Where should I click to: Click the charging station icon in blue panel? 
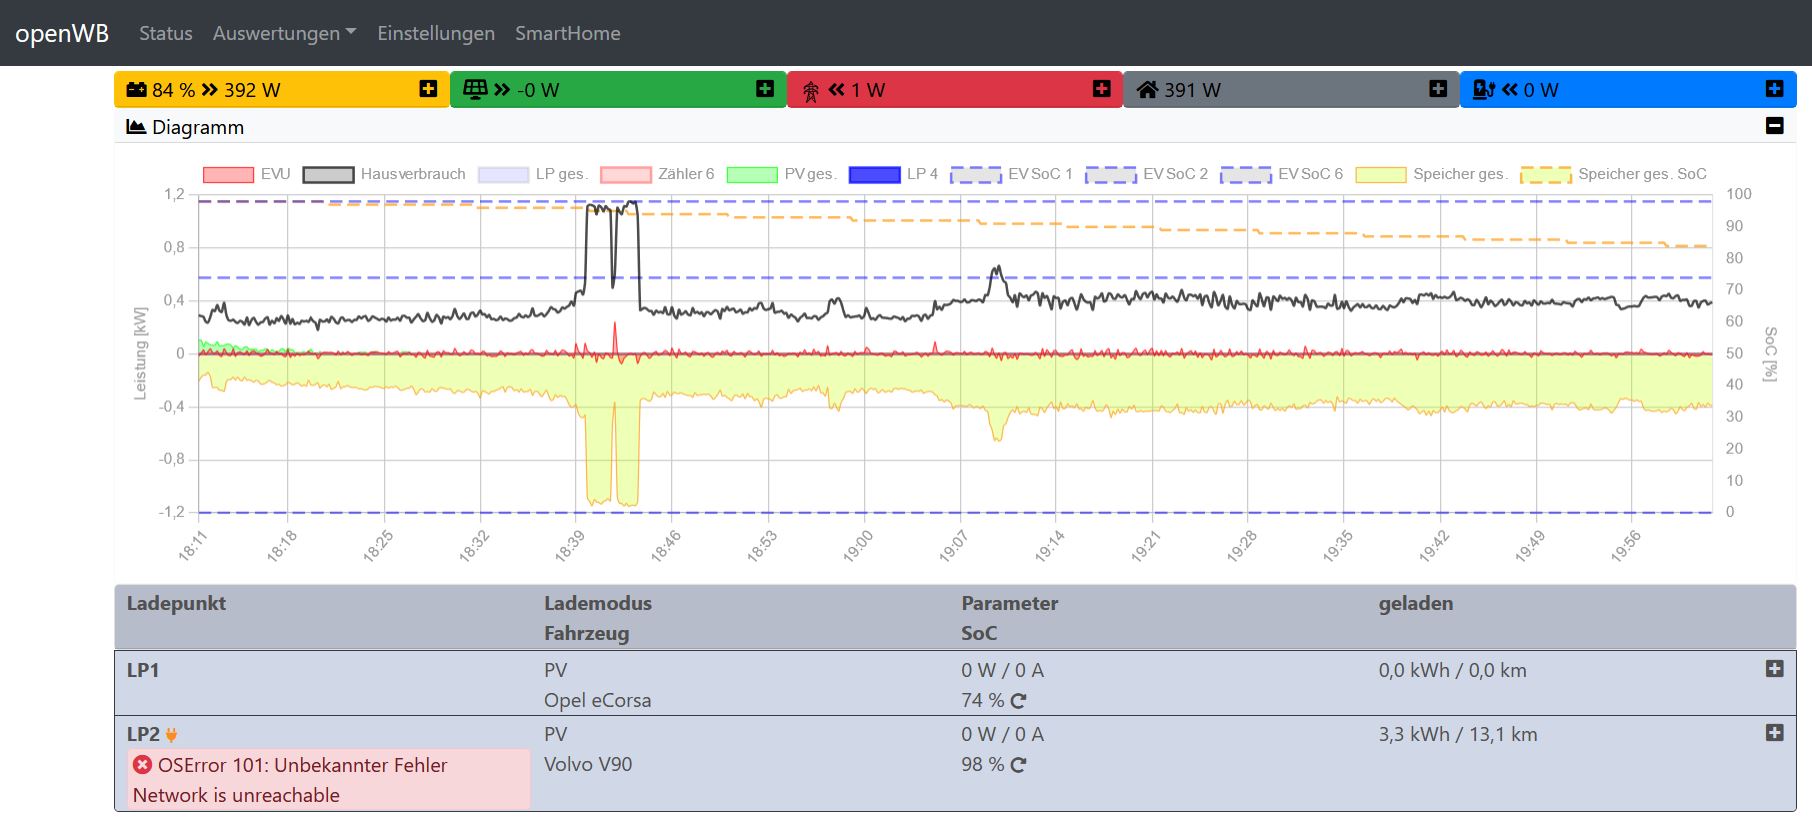pyautogui.click(x=1484, y=90)
